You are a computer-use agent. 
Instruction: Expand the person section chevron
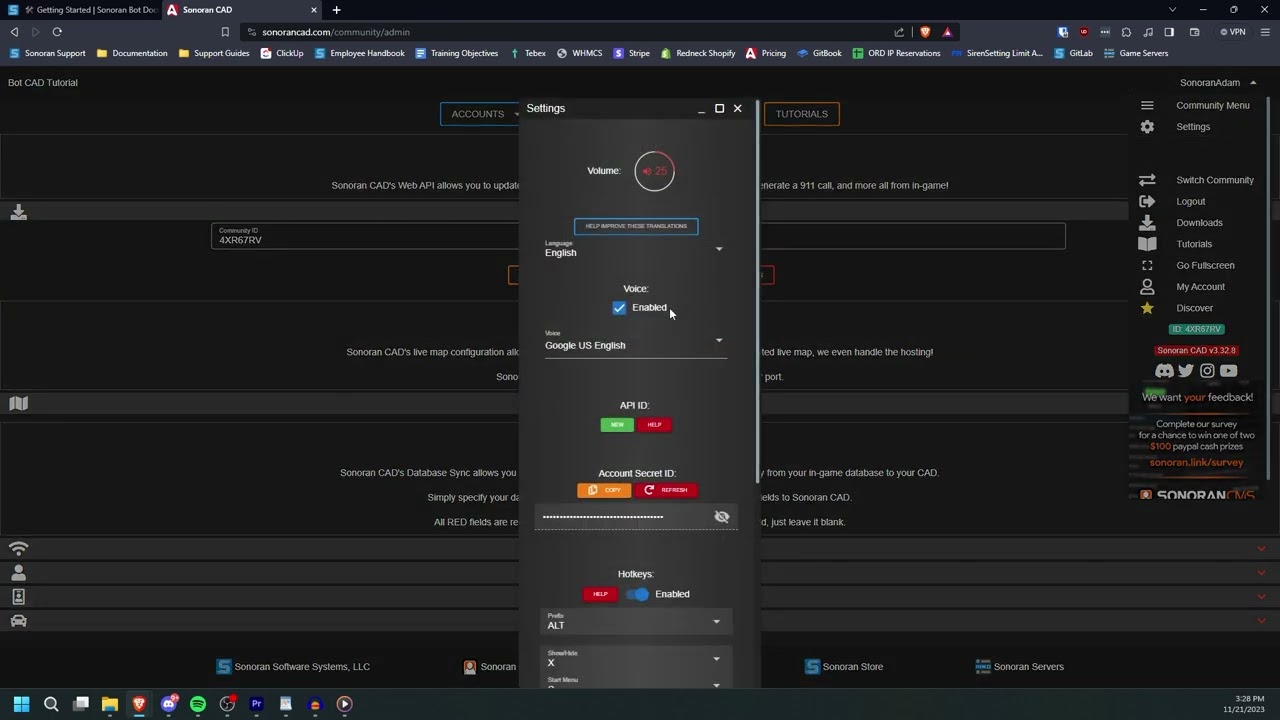pyautogui.click(x=1261, y=573)
